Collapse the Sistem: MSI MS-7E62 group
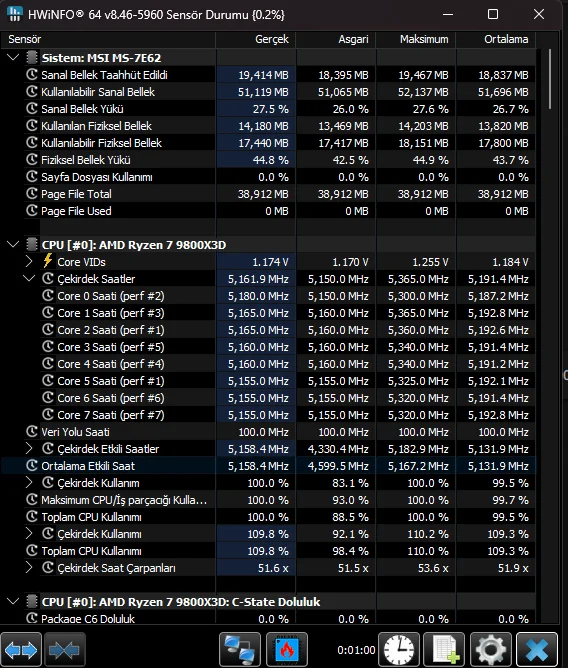Viewport: 568px width, 668px height. (13, 57)
